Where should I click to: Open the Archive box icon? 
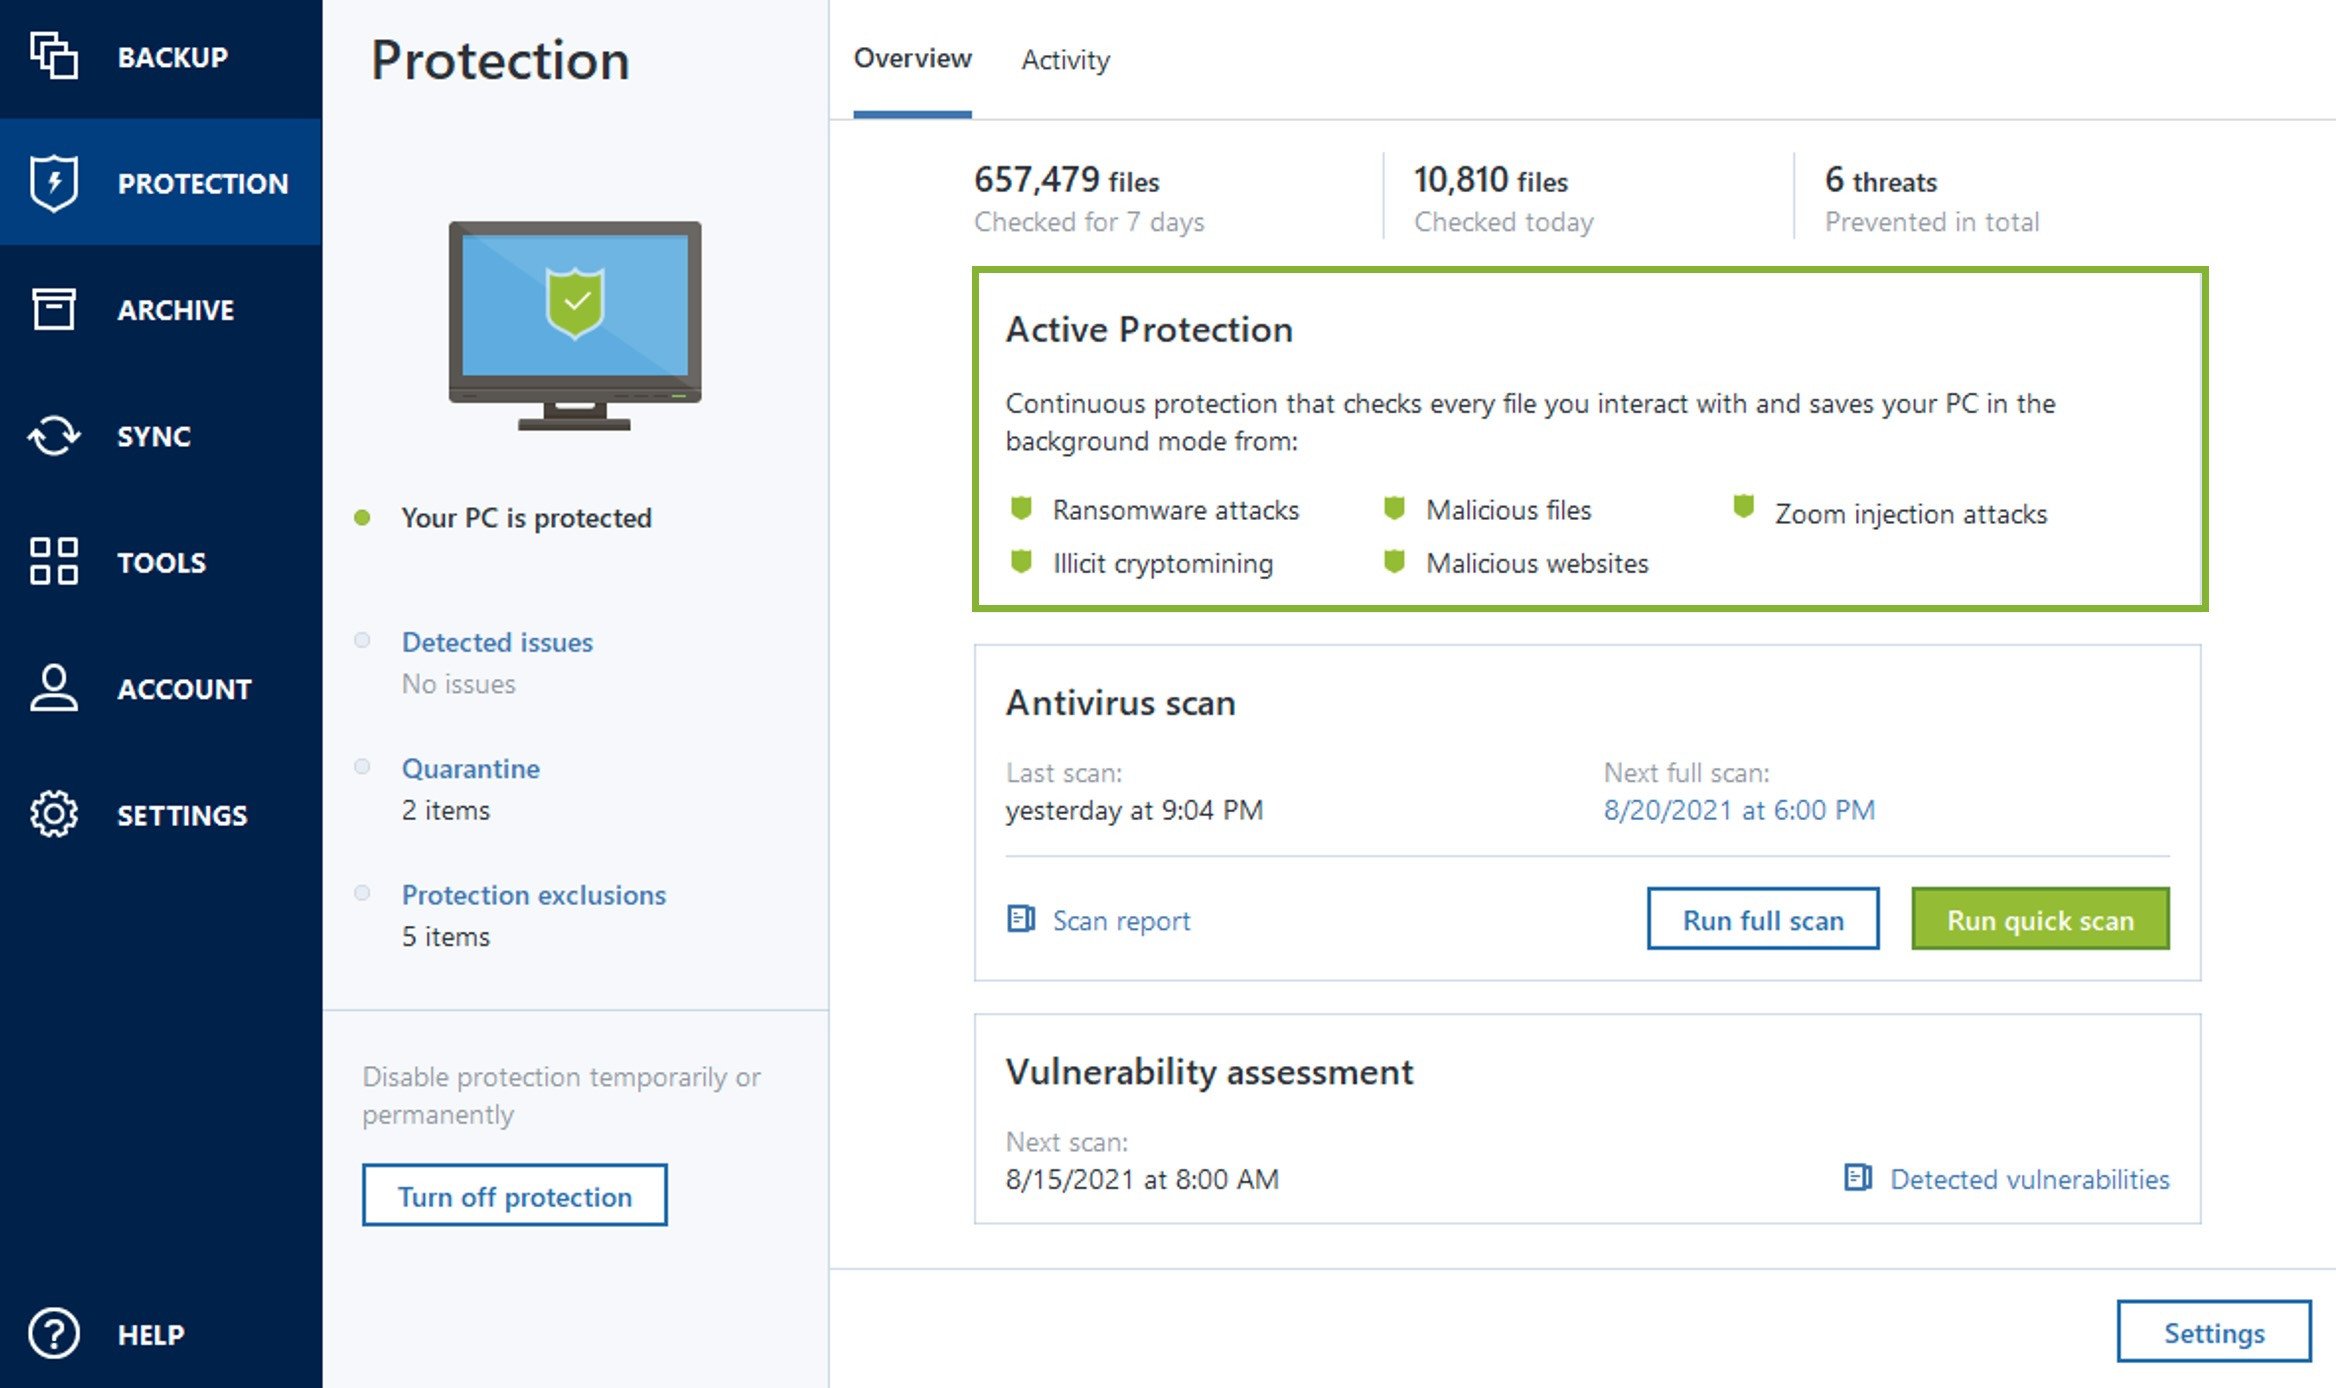53,309
